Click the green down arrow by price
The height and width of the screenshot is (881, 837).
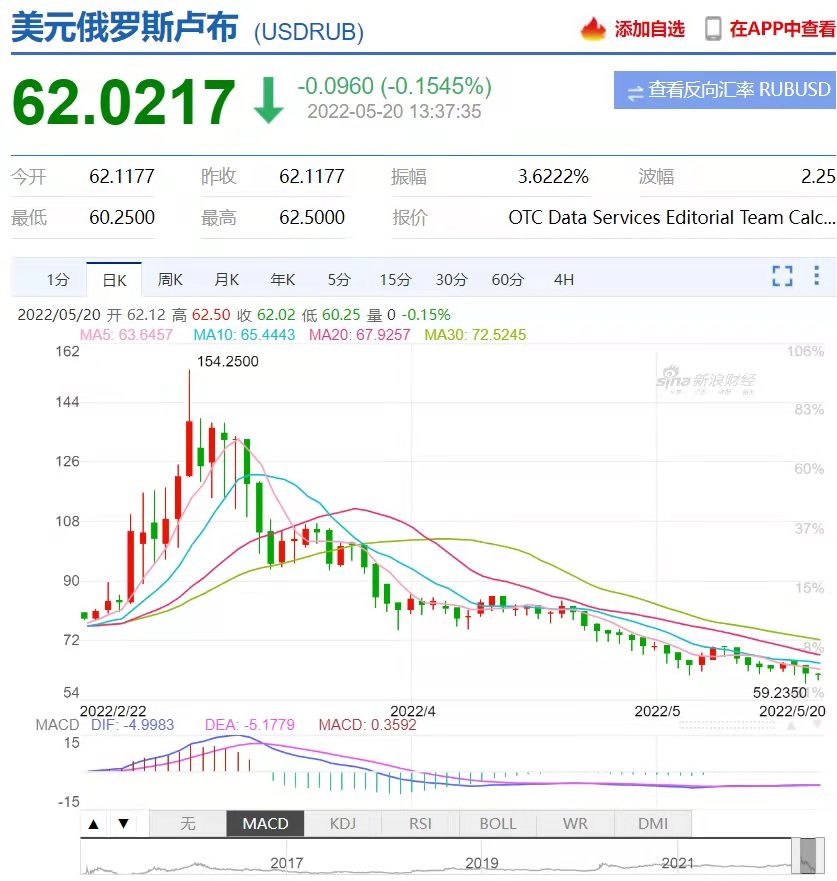[268, 99]
